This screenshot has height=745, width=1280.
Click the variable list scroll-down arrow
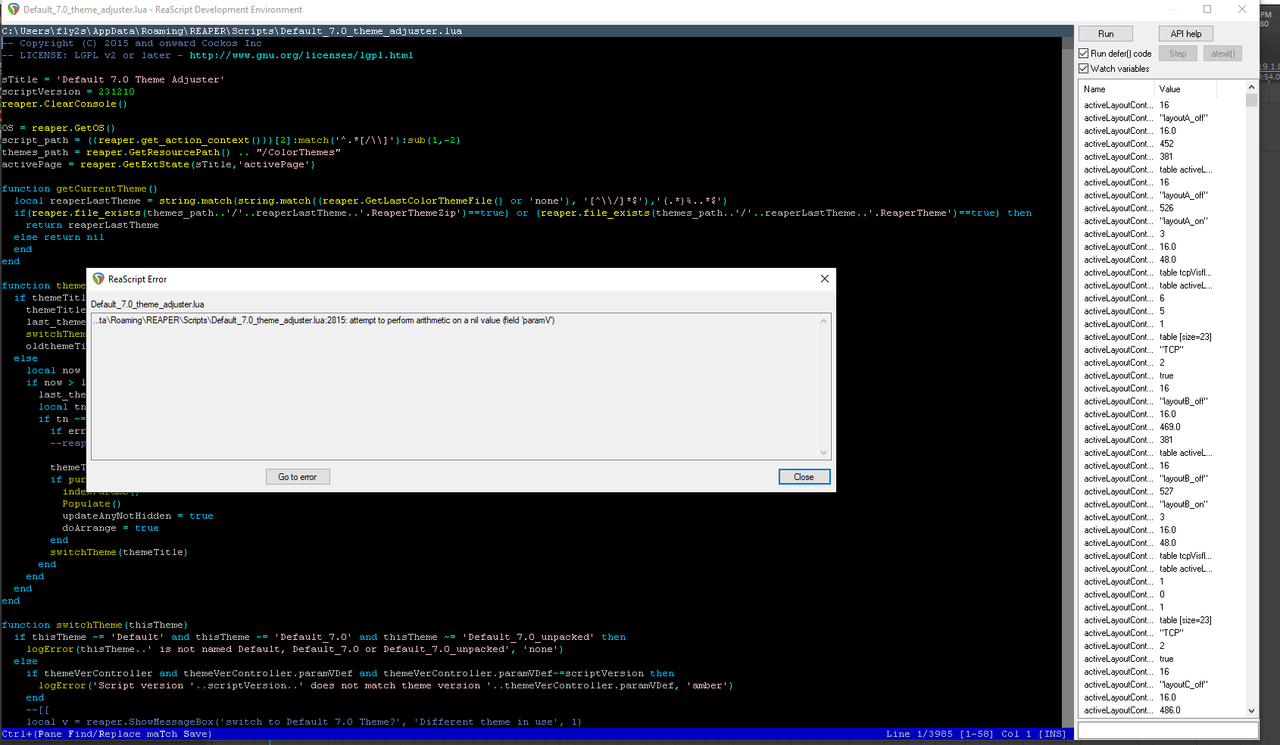(1251, 711)
